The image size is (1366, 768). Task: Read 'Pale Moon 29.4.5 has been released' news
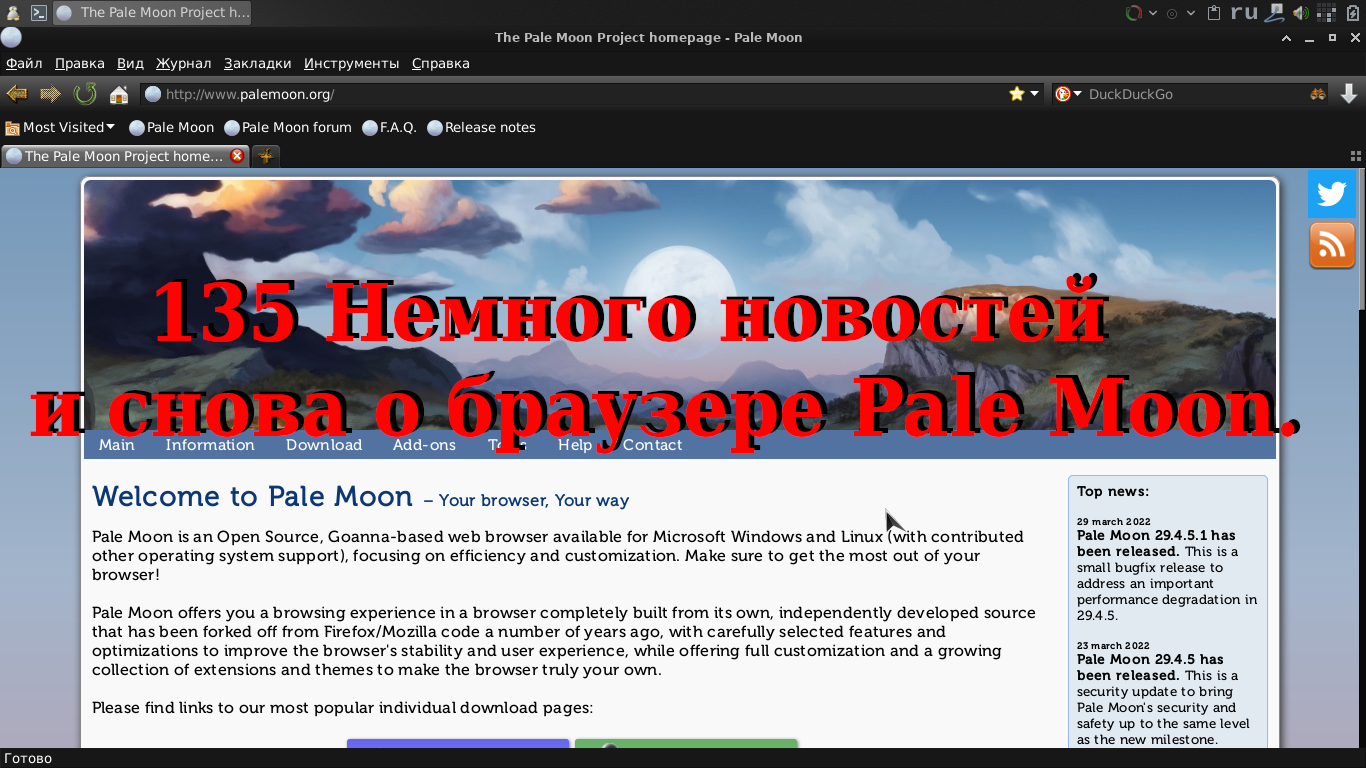[1150, 667]
